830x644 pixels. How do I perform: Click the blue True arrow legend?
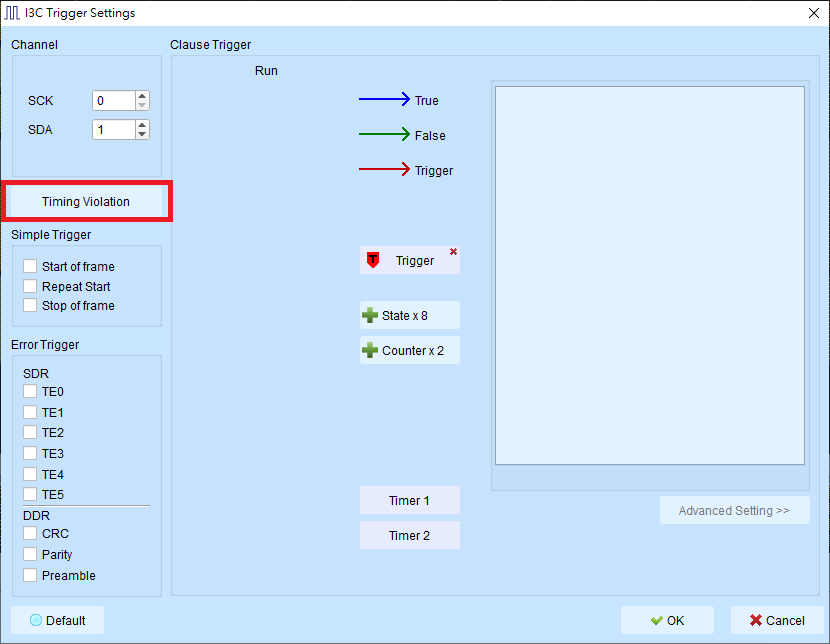click(385, 99)
